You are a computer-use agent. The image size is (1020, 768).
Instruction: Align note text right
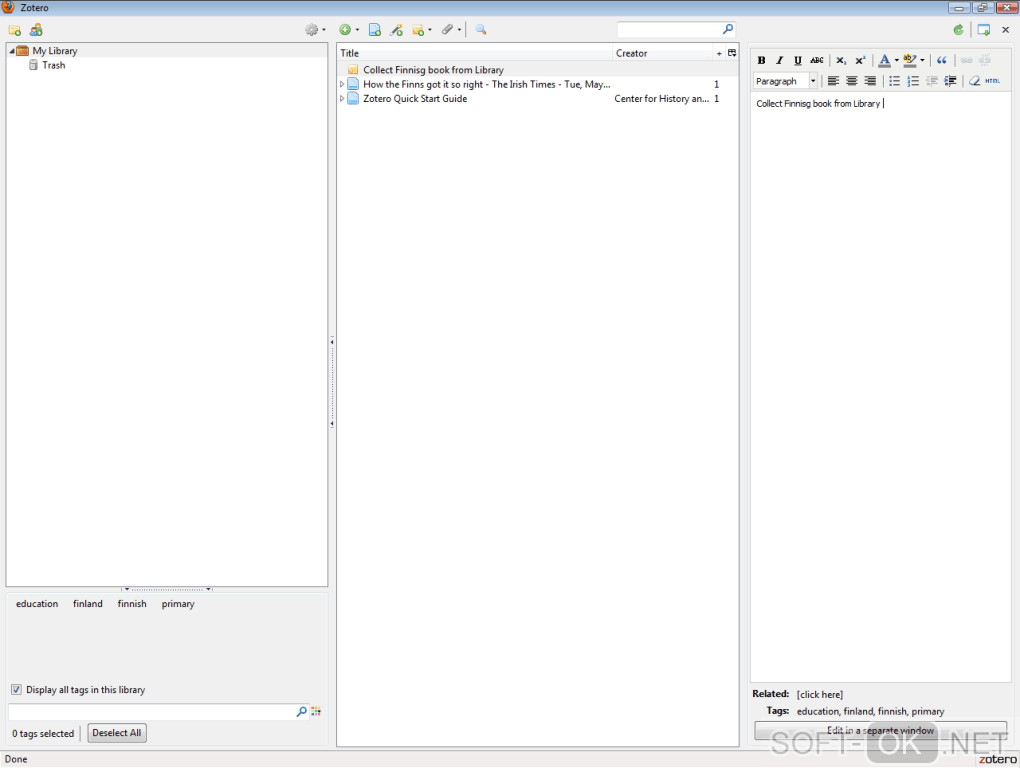pos(870,81)
